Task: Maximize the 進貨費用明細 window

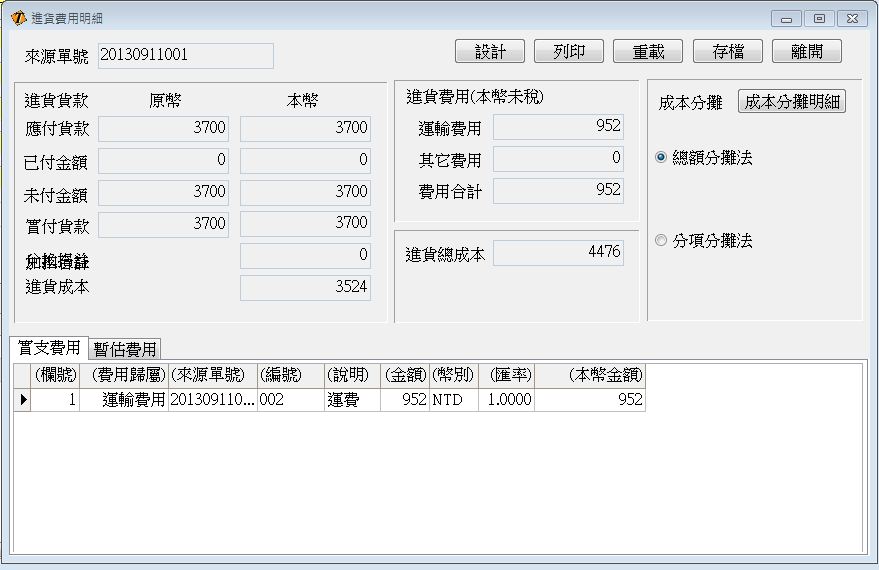Action: point(819,18)
